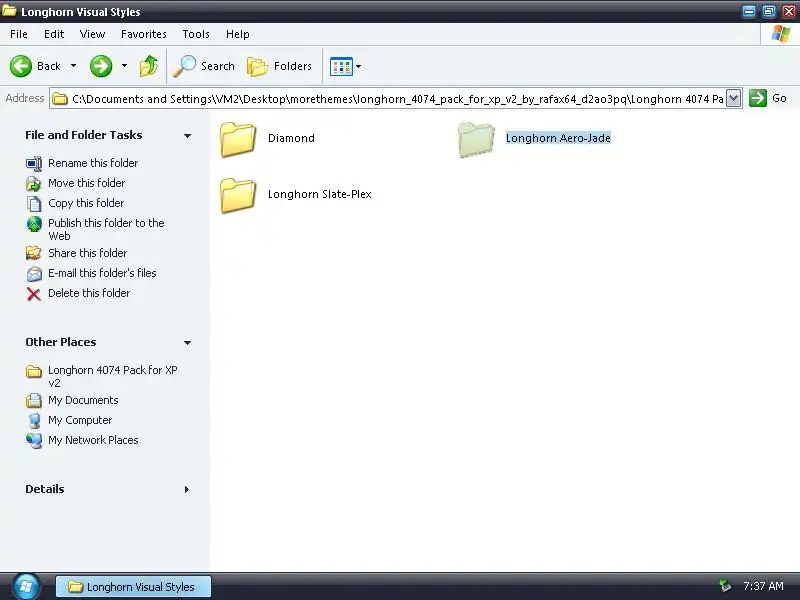Select the Longhorn Aero-Jade folder icon
The height and width of the screenshot is (600, 800).
pyautogui.click(x=476, y=139)
